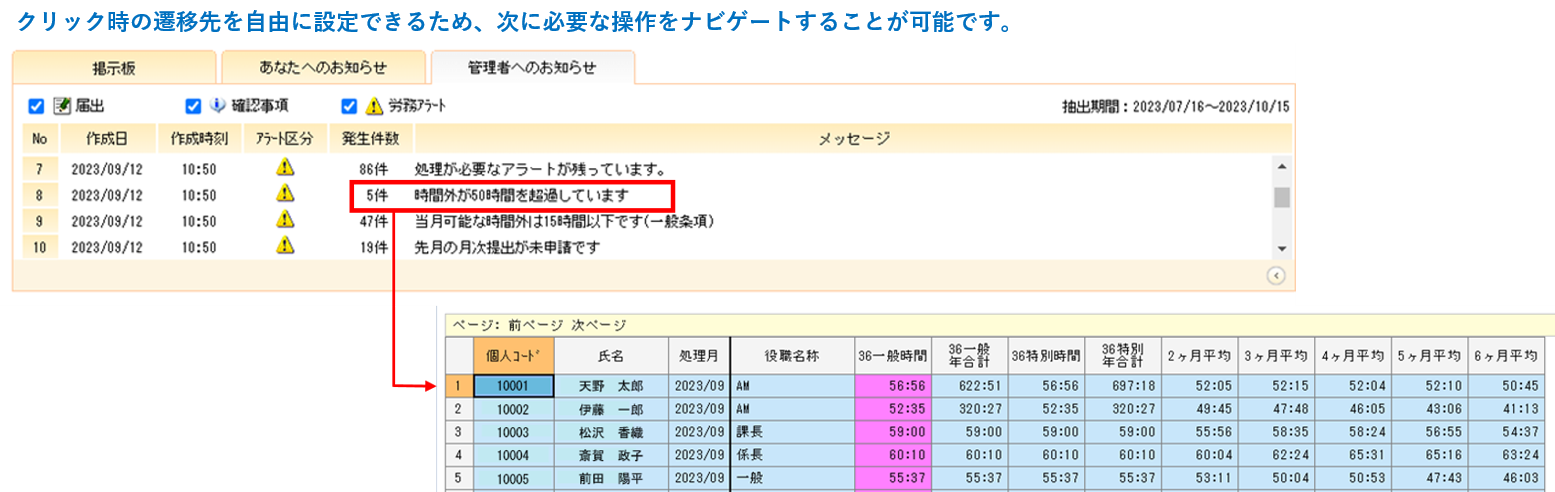The image size is (1555, 492).
Task: Go to 次ページ in the overtime table
Action: [x=598, y=325]
